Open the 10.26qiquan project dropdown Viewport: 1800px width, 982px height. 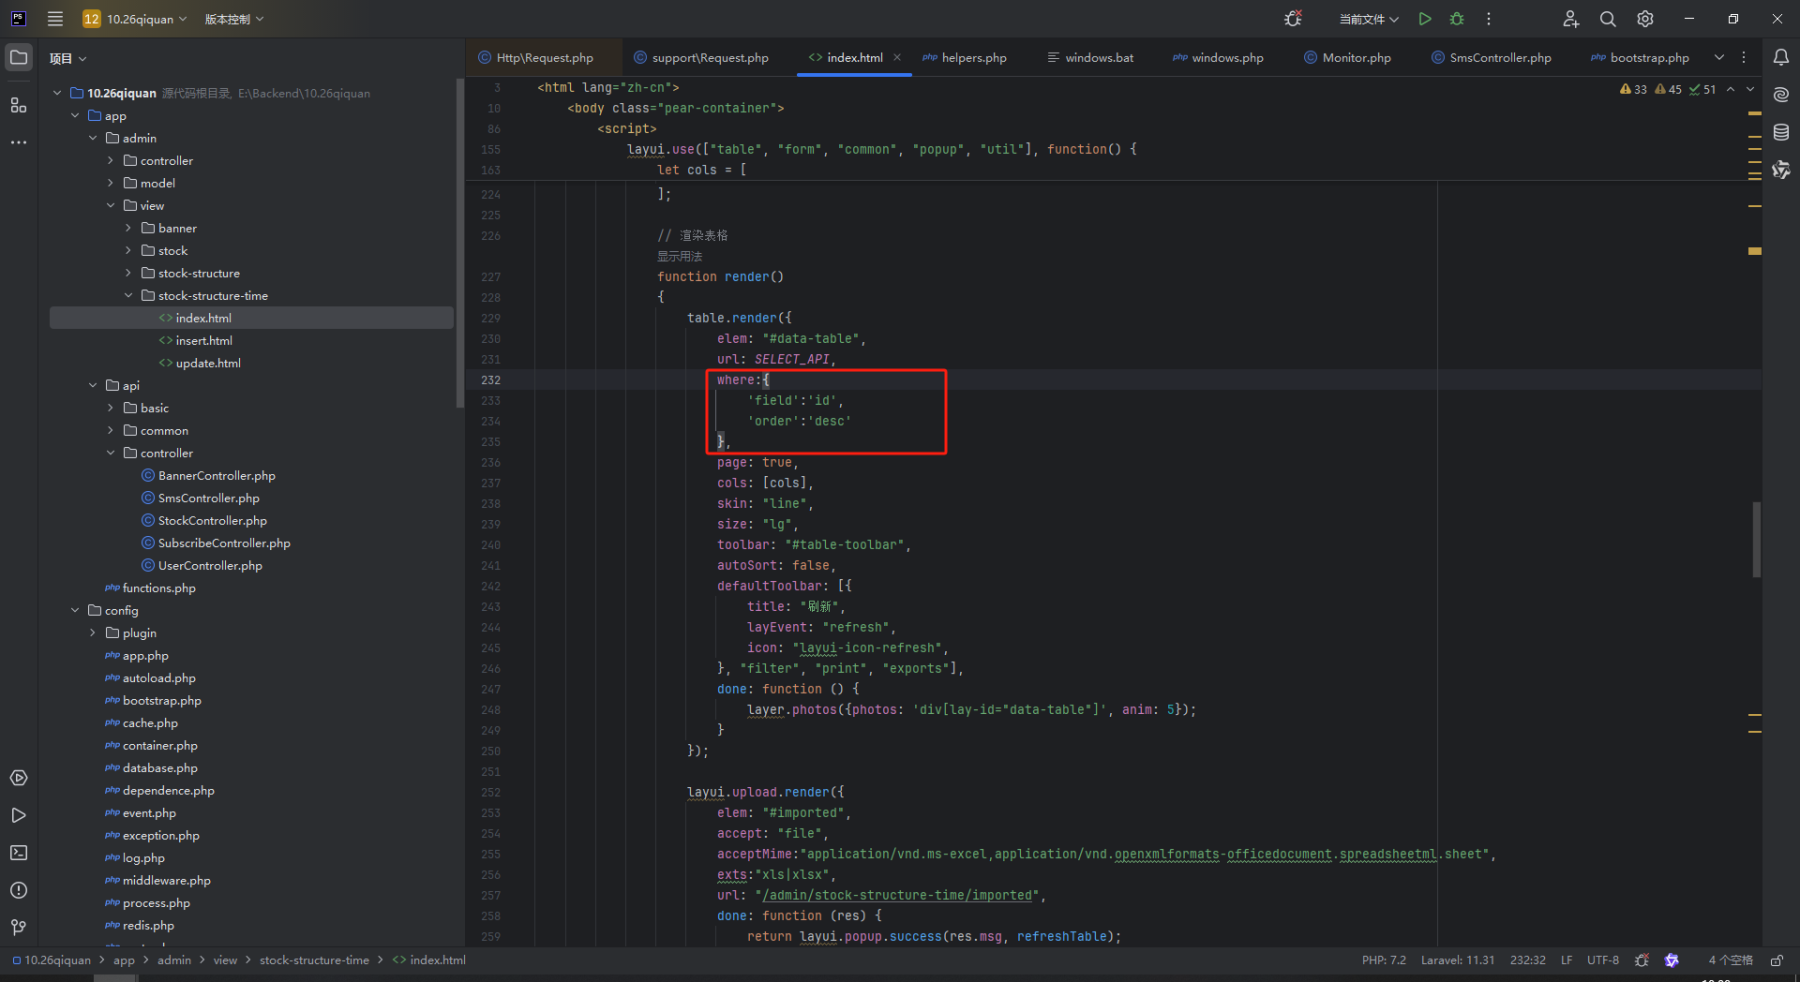click(x=135, y=19)
